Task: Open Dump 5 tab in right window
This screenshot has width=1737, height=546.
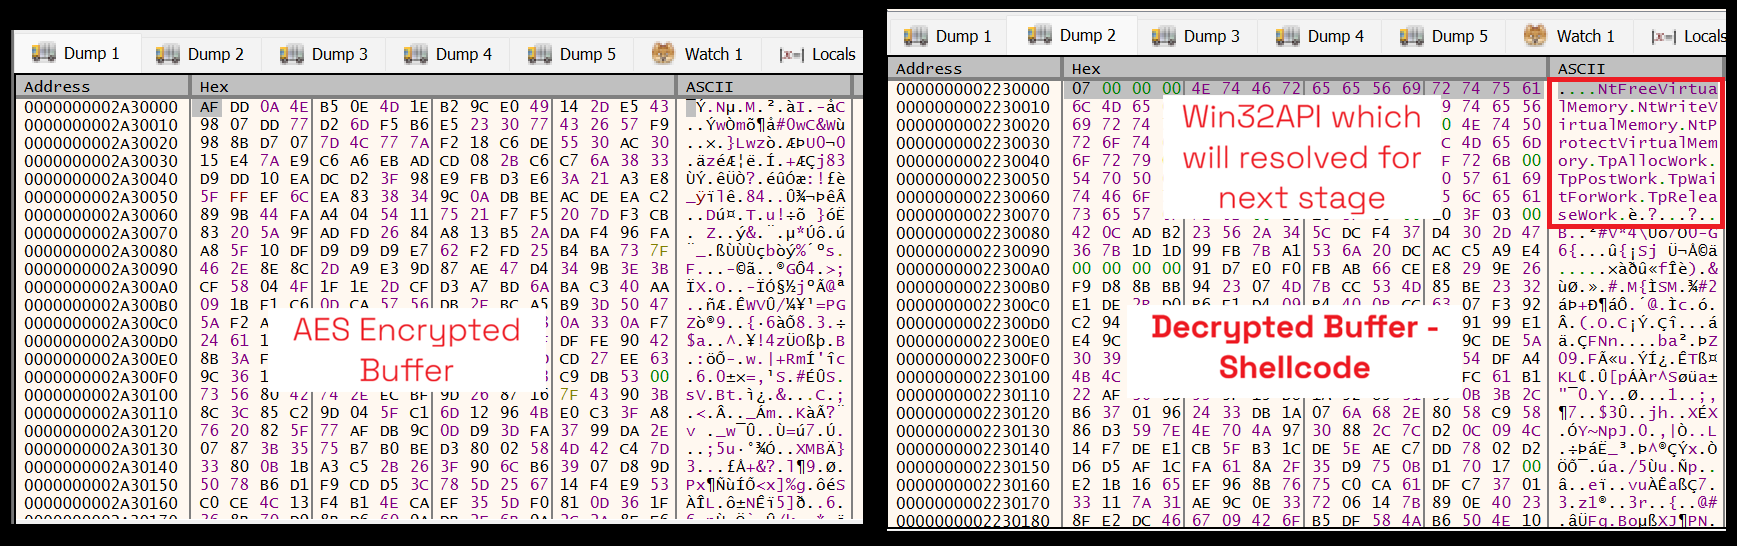Action: [x=1445, y=36]
